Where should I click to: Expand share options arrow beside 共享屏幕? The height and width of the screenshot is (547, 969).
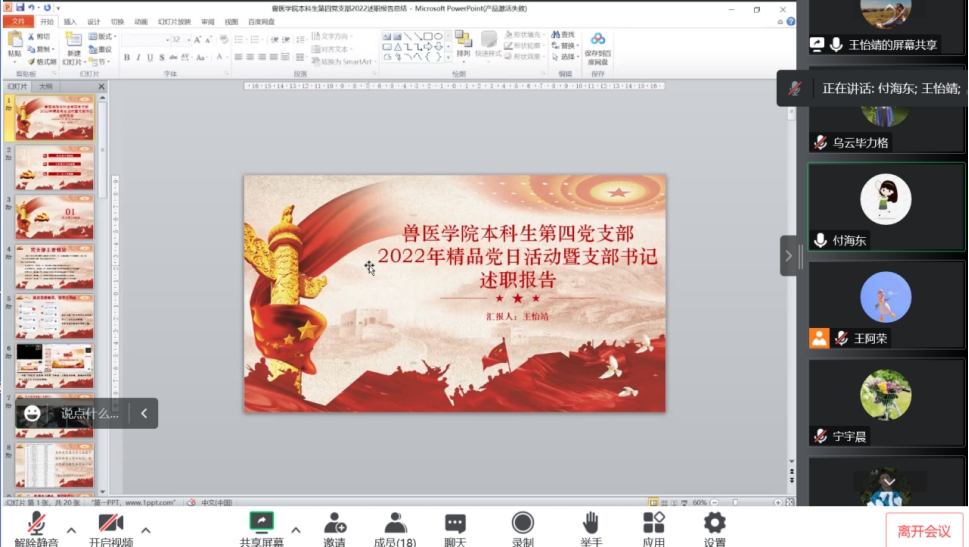295,530
